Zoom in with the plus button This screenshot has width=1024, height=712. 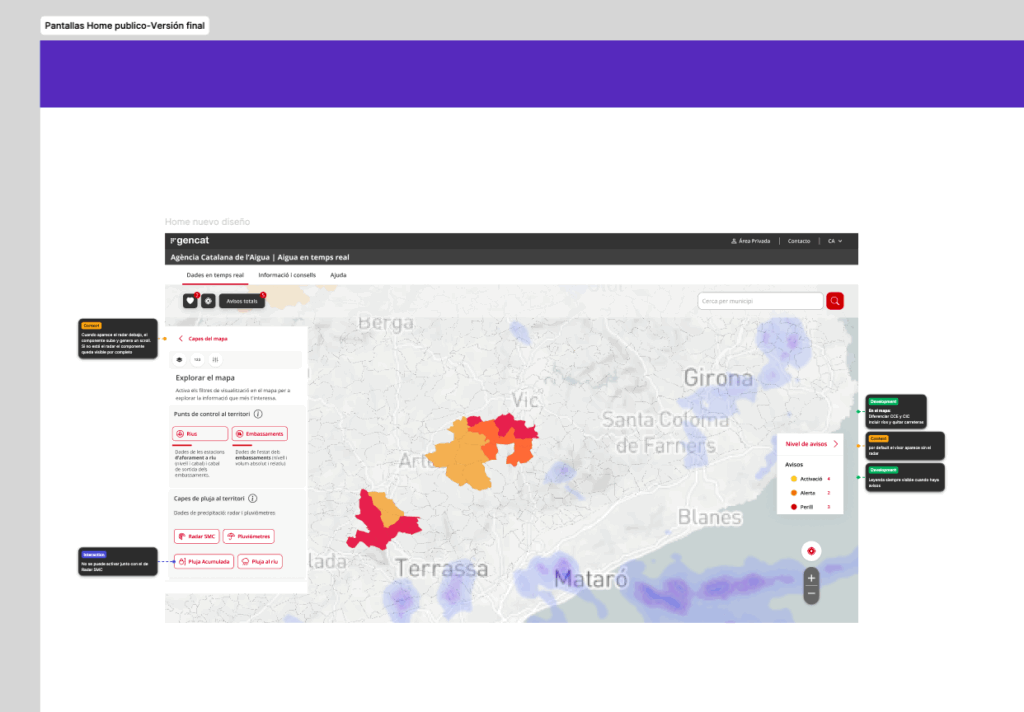point(811,578)
